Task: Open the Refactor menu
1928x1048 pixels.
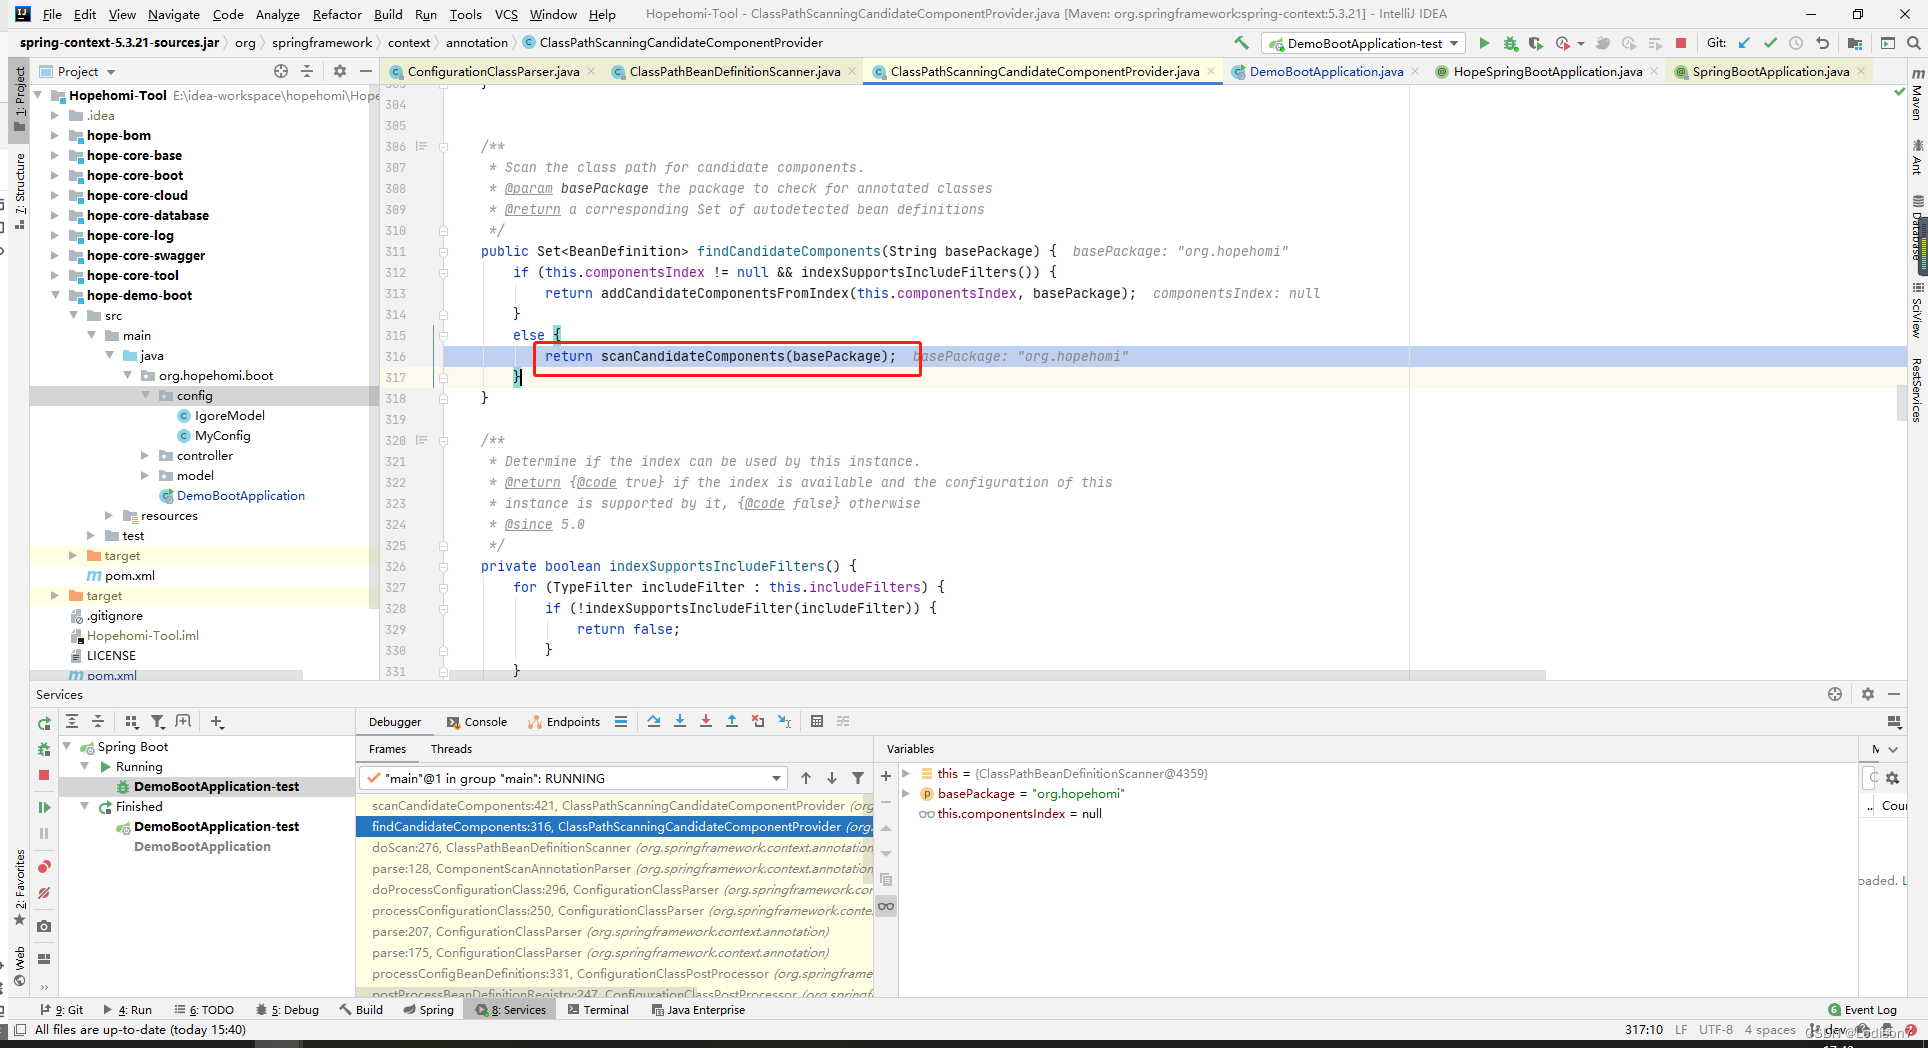Action: pos(337,14)
